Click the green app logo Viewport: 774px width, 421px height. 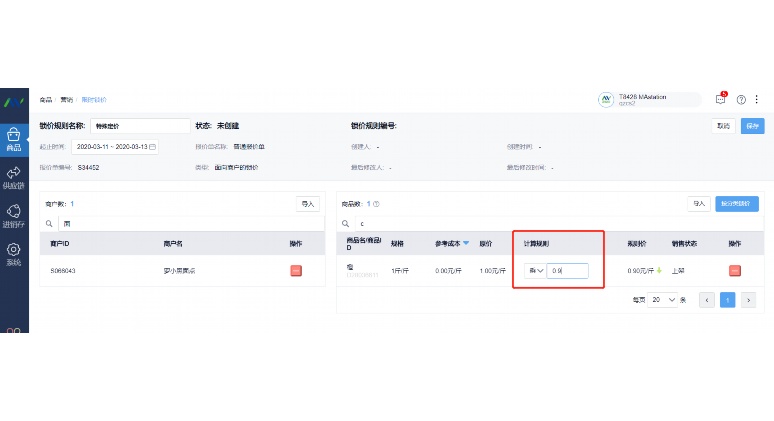click(14, 102)
